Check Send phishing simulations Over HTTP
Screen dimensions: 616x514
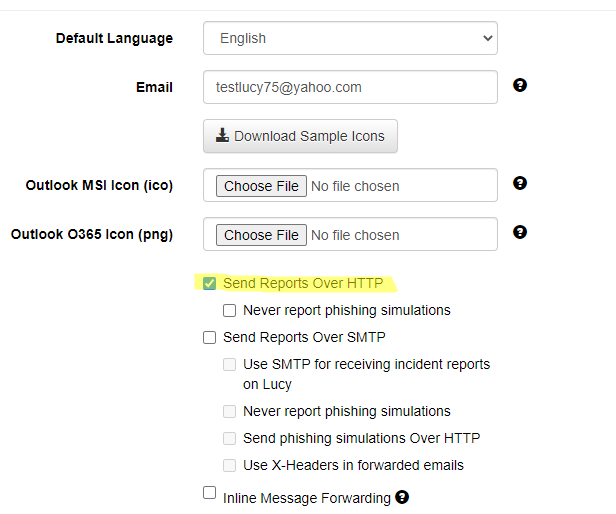click(229, 438)
